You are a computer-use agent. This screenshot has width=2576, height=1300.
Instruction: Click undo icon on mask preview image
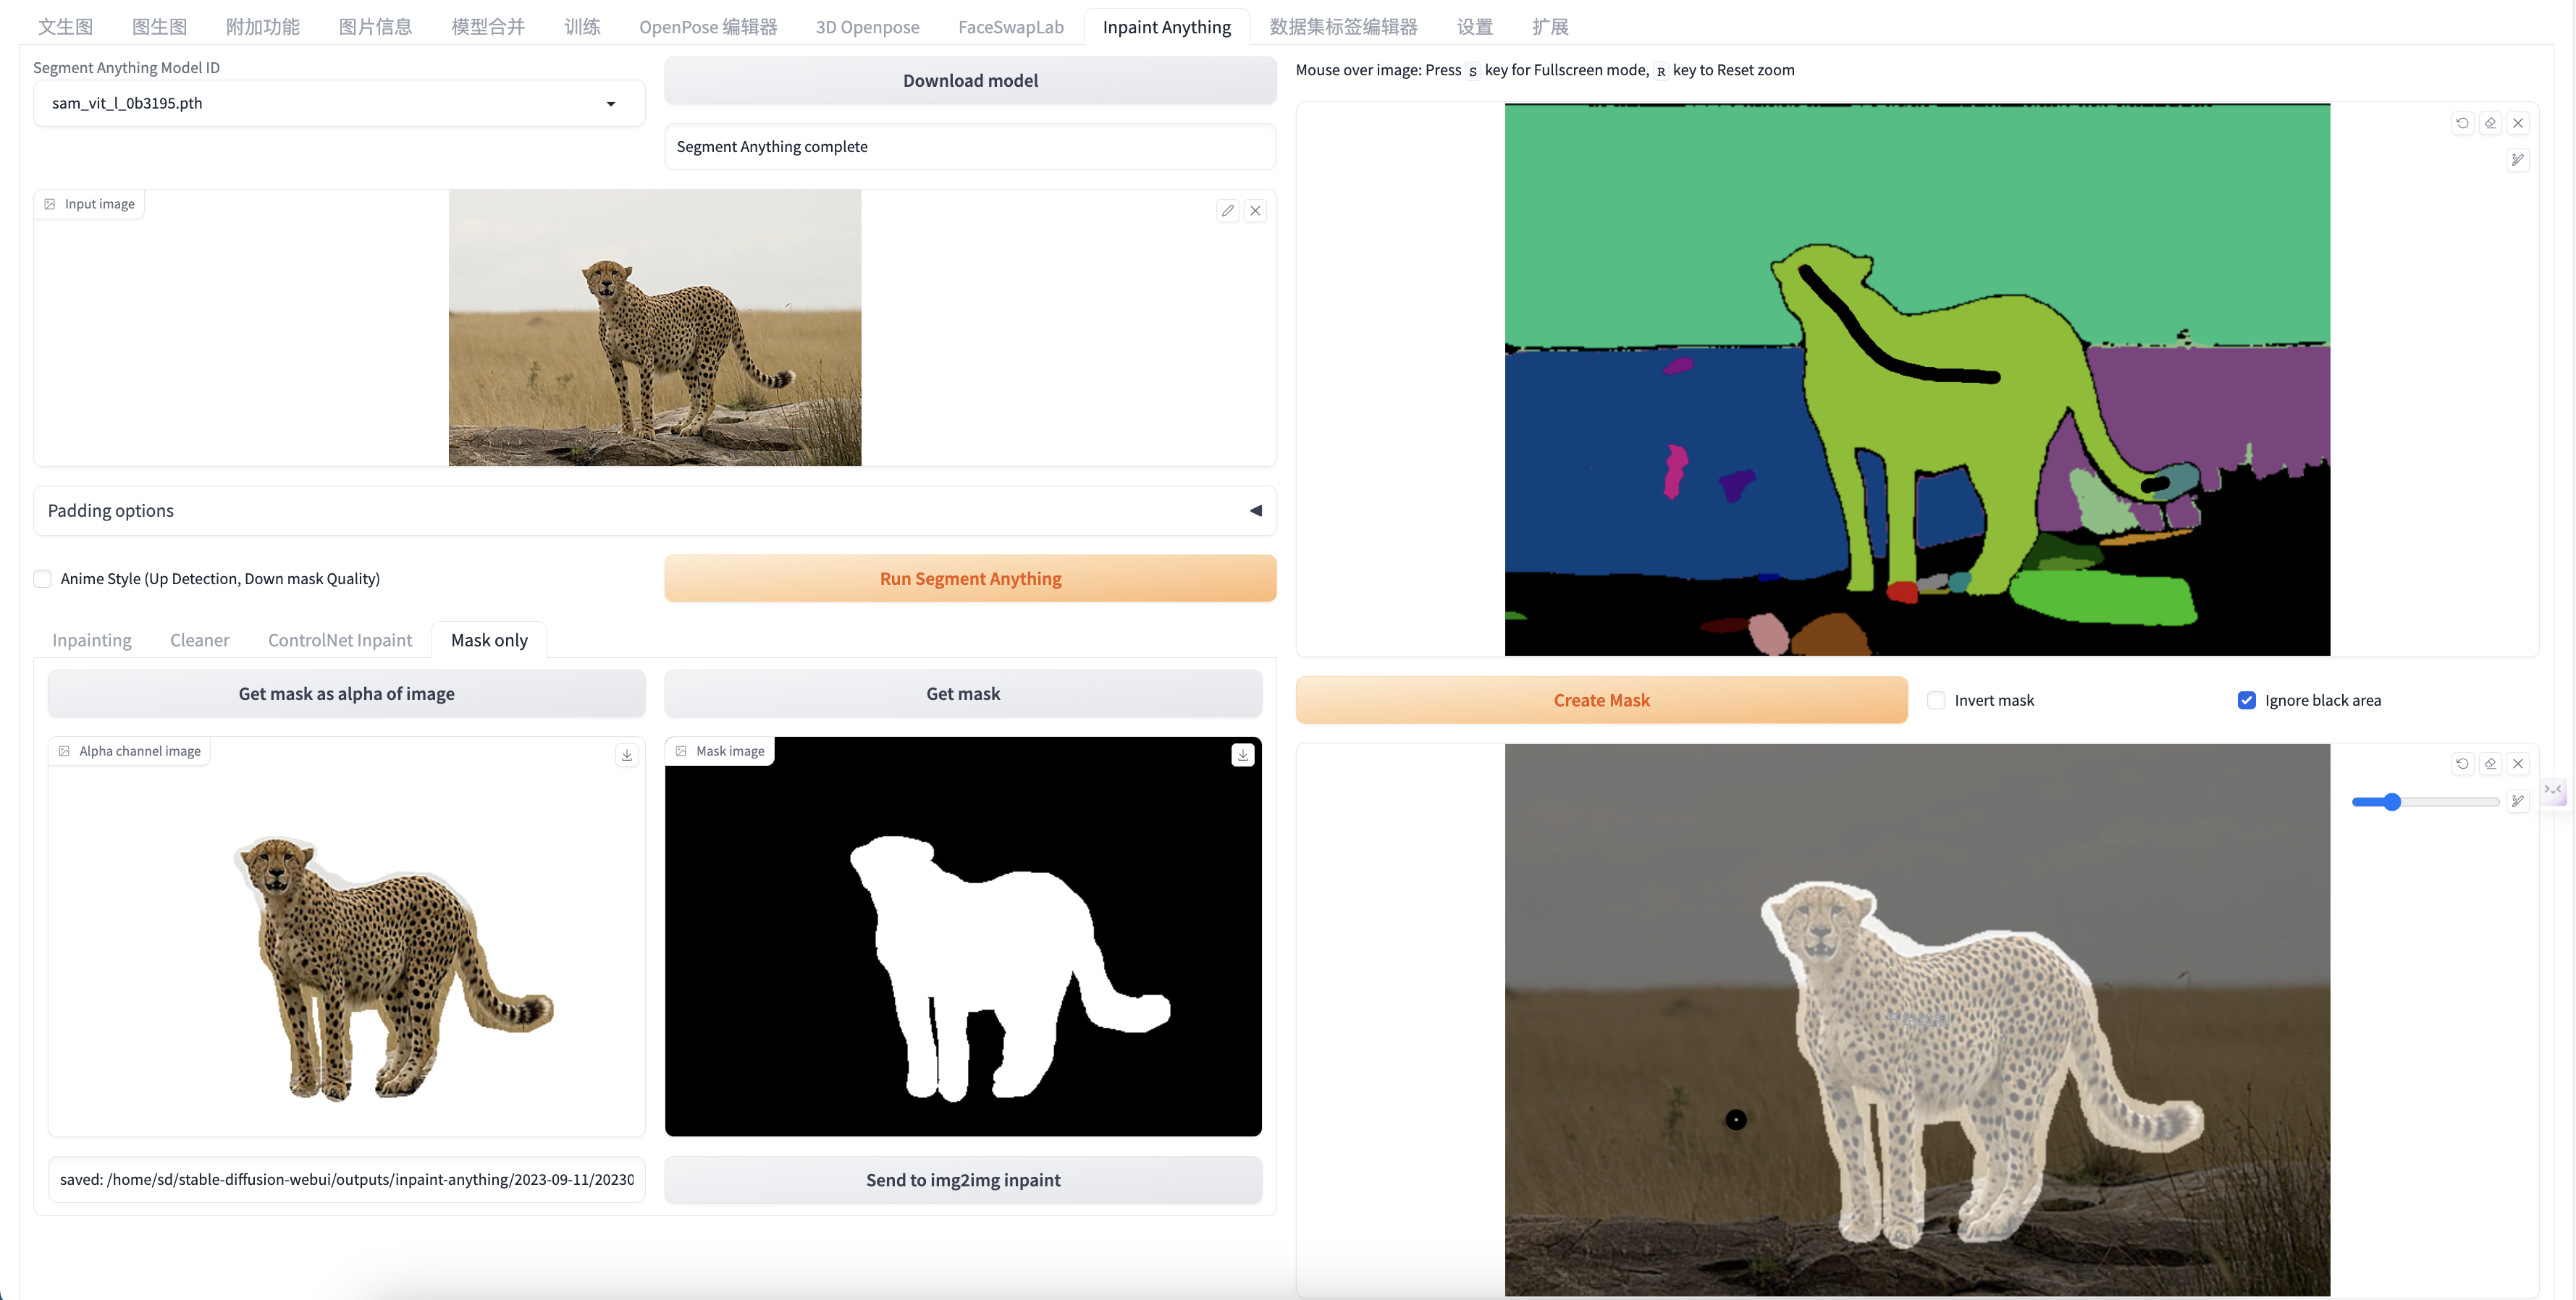2462,763
